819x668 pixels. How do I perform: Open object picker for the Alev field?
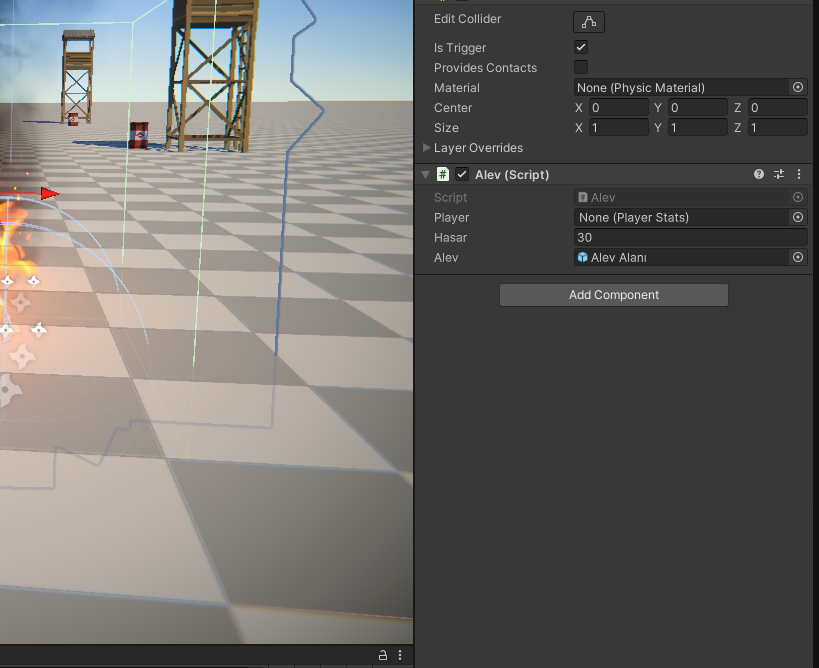point(798,258)
